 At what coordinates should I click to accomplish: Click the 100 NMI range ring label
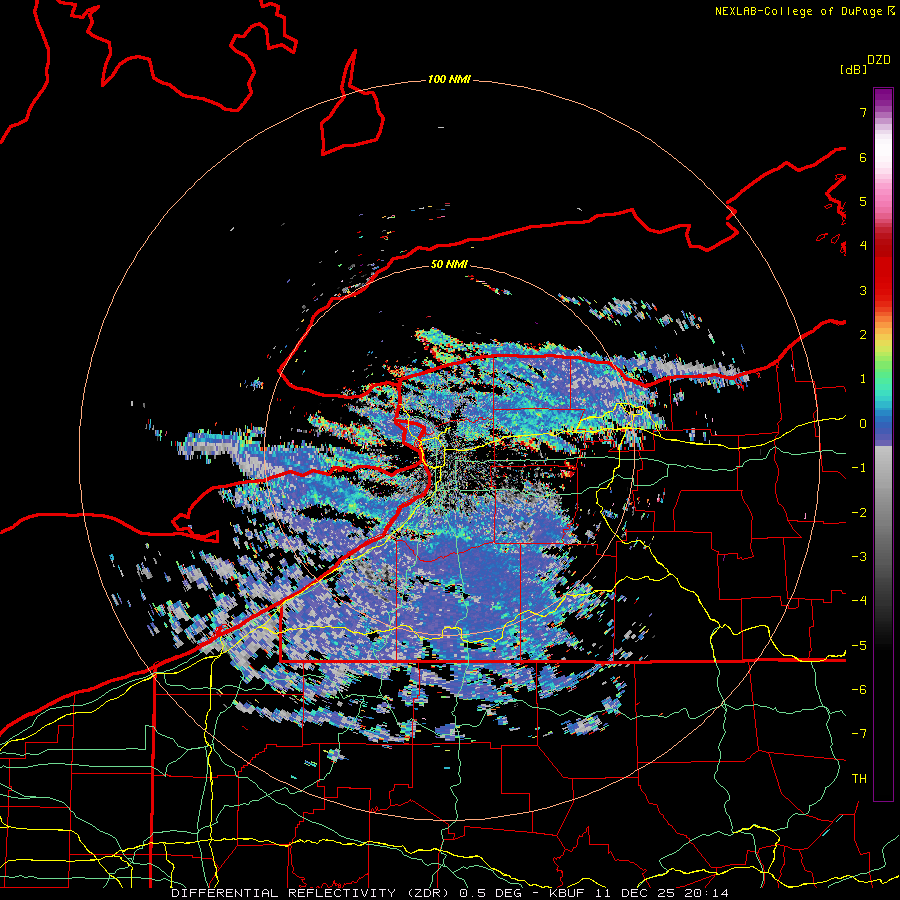click(x=449, y=79)
